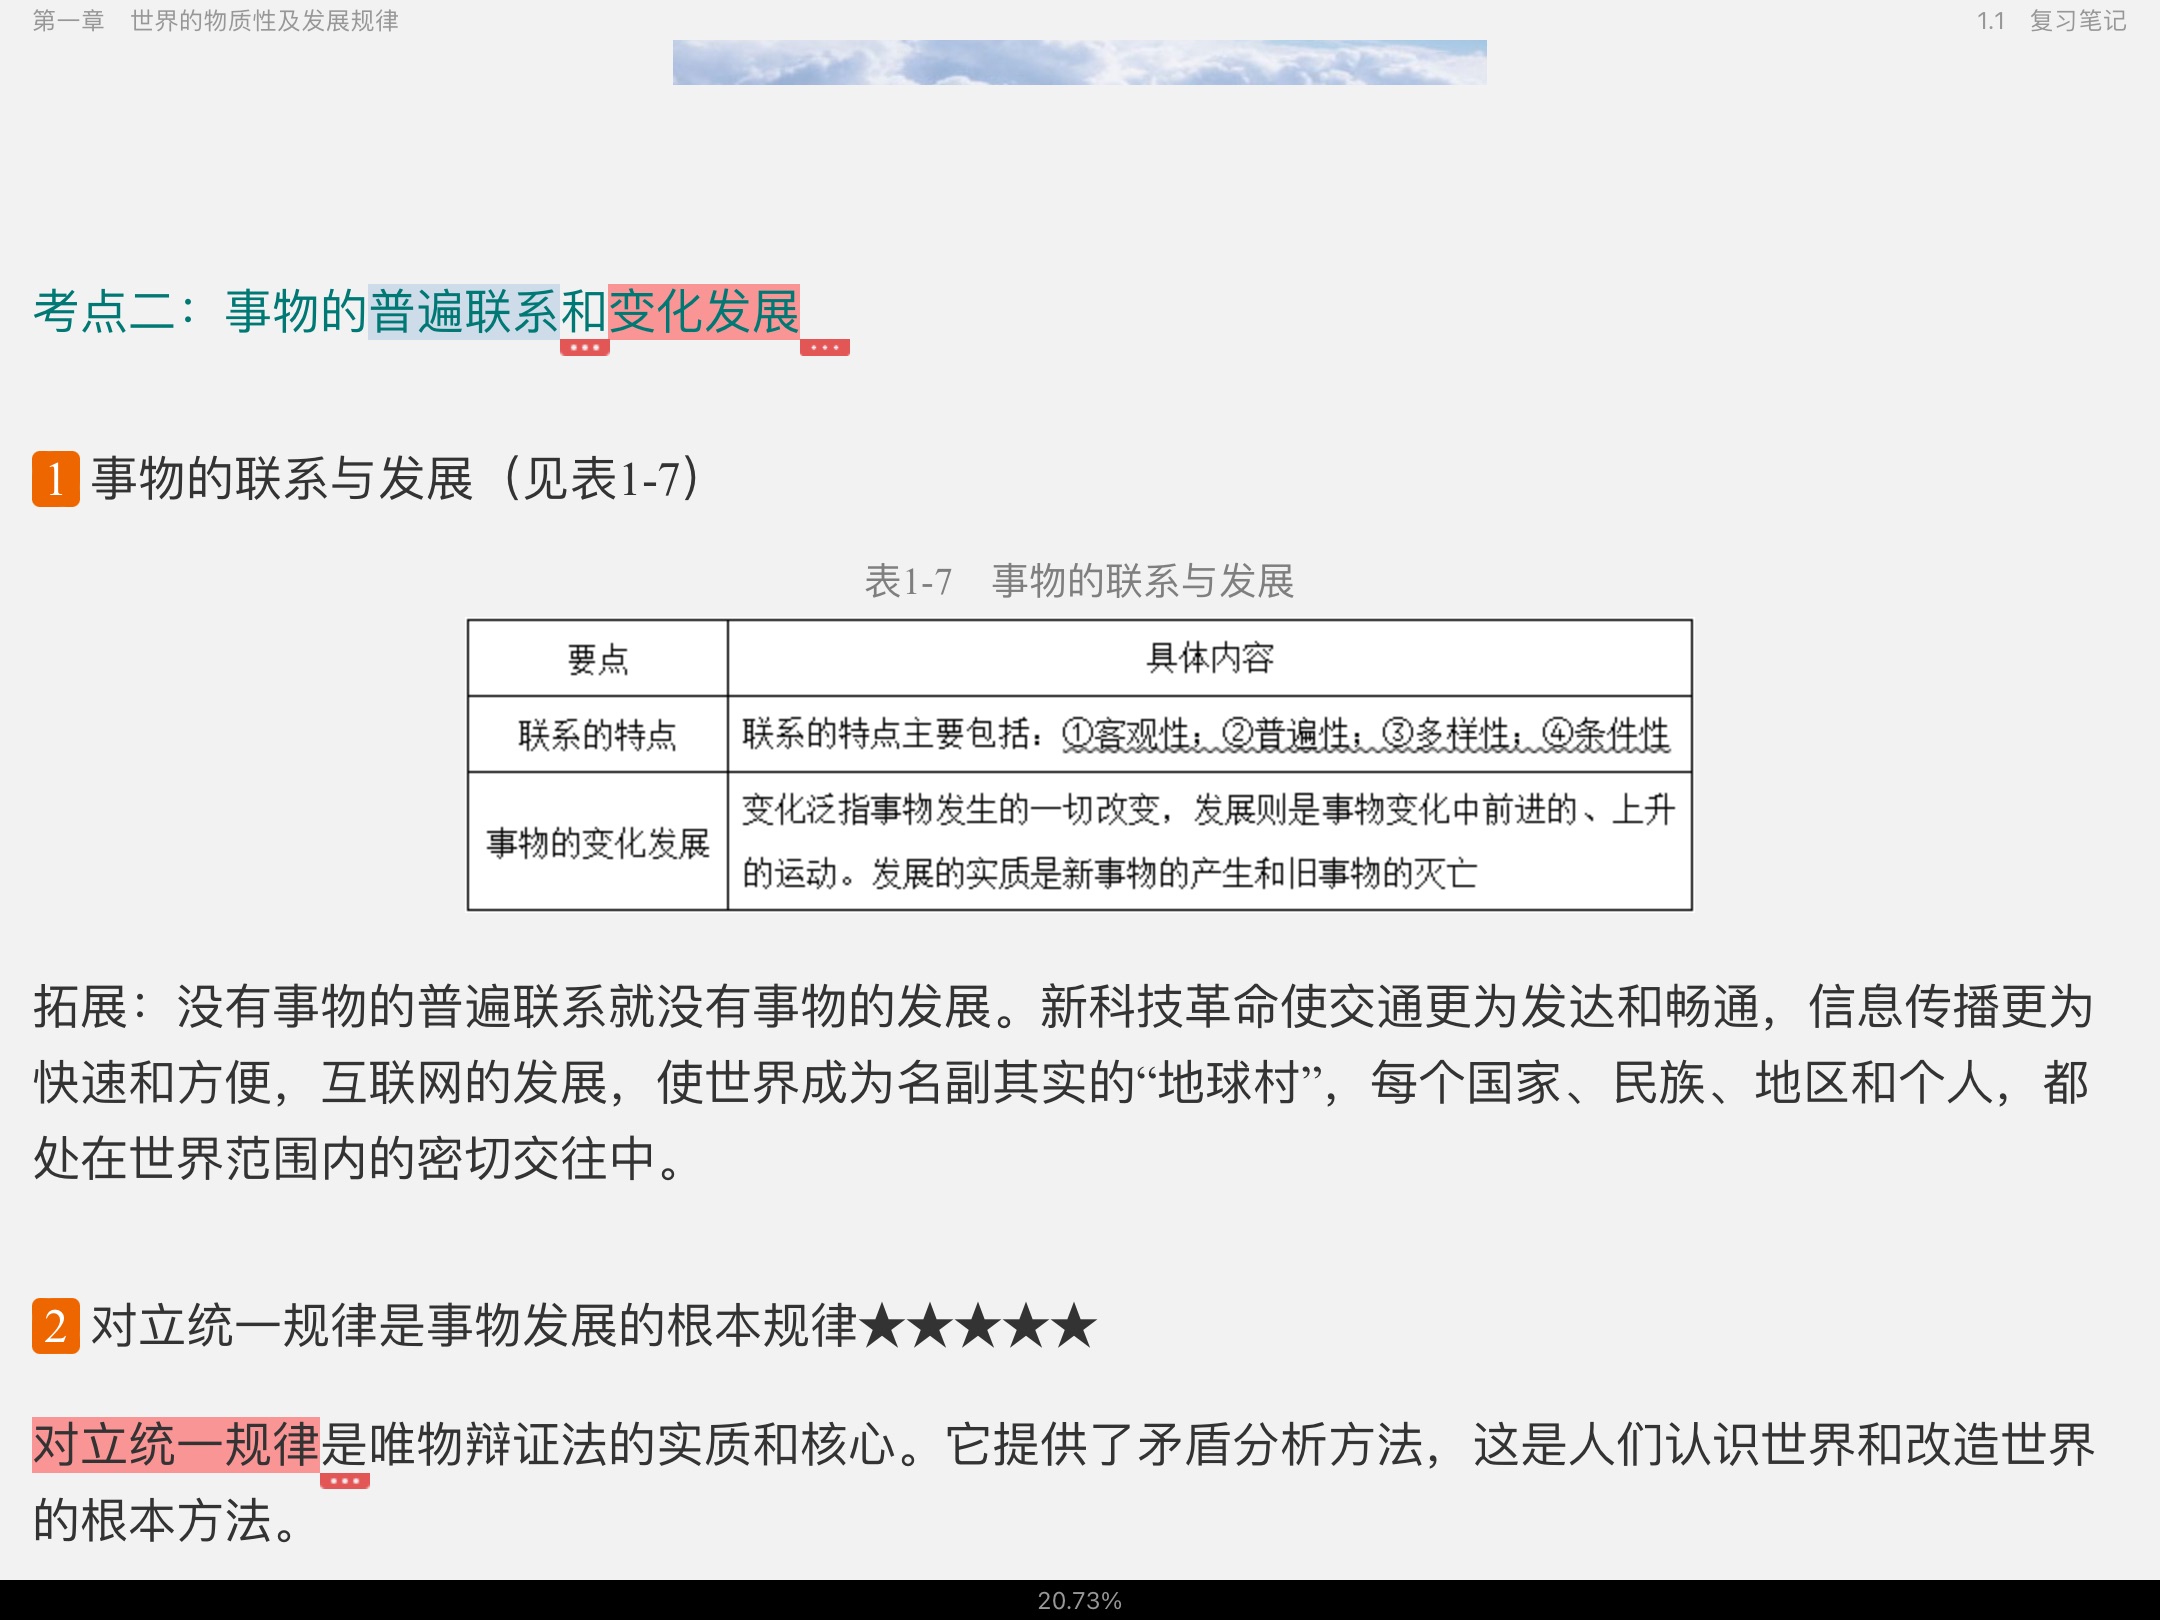Click the 事物的变化发展 table cell
The image size is (2160, 1620).
(598, 843)
